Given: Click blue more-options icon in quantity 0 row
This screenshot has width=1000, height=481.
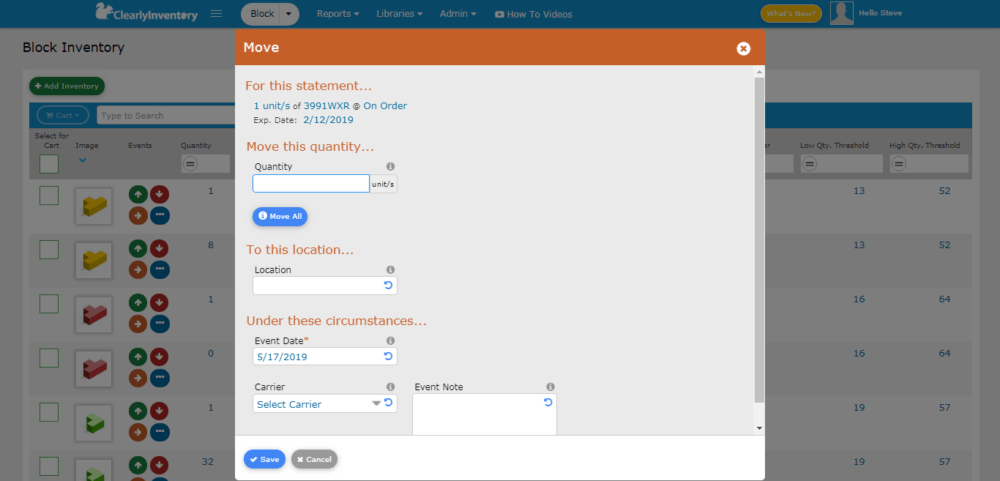Looking at the screenshot, I should click(159, 378).
